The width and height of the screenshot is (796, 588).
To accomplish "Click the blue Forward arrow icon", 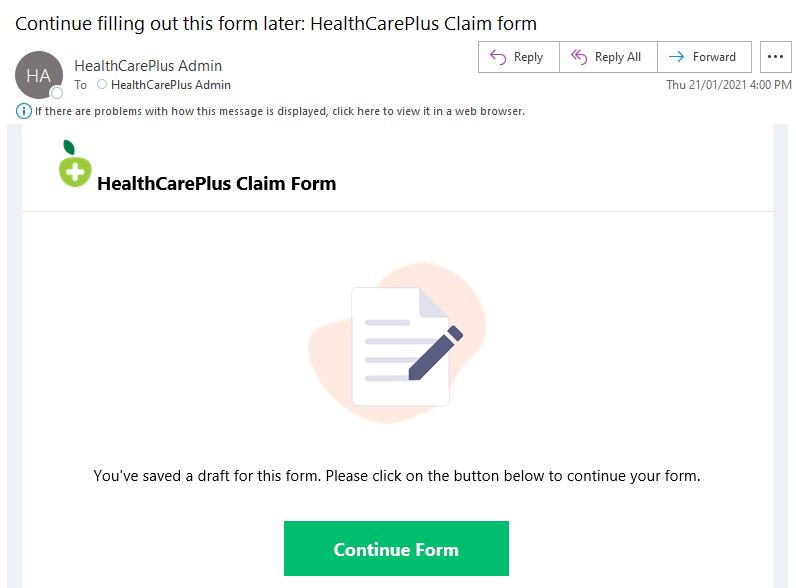I will tap(676, 57).
